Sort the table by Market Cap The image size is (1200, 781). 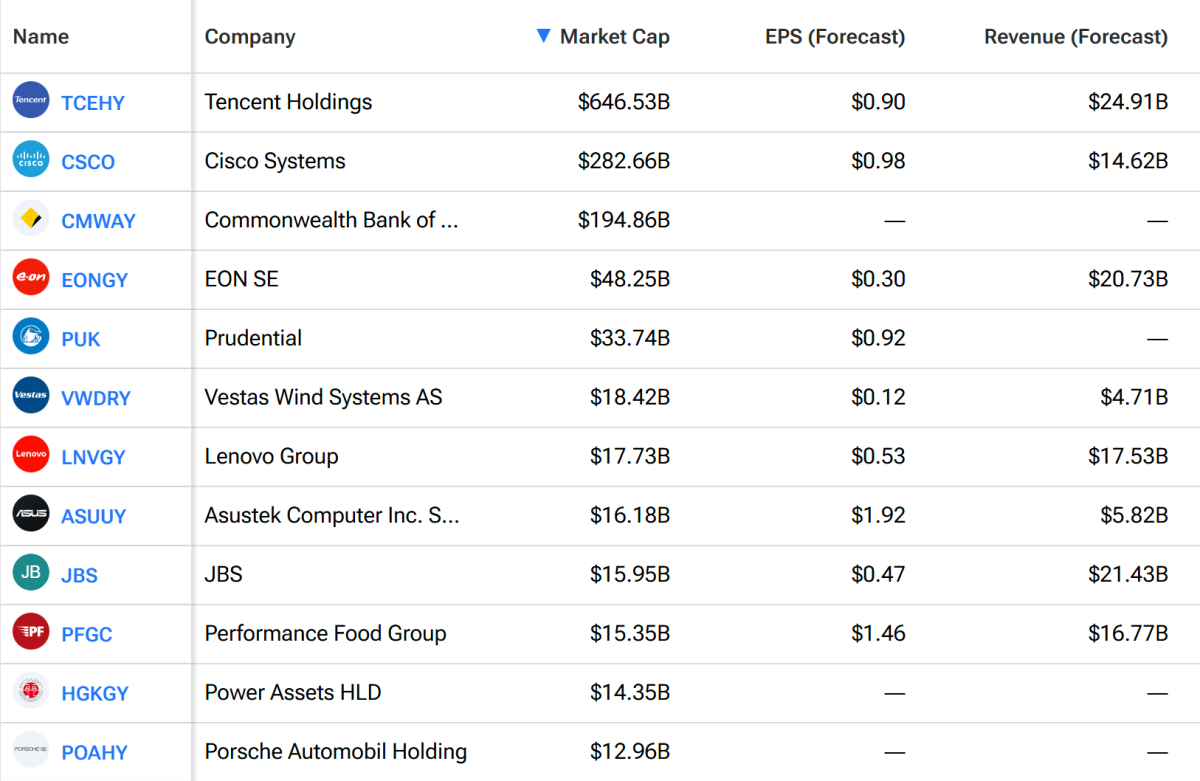(x=614, y=37)
